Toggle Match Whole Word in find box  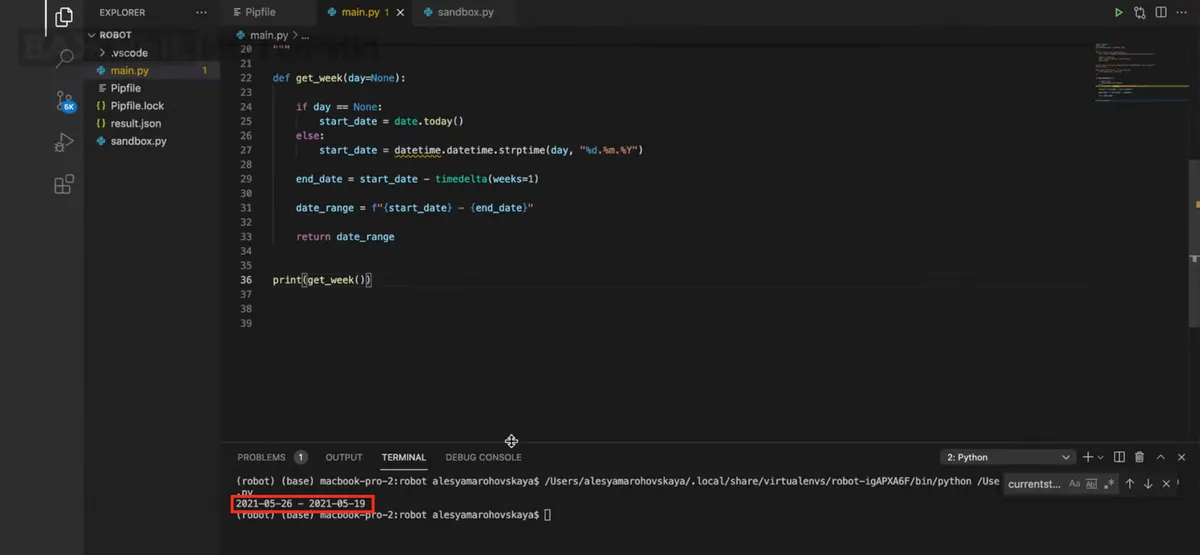point(1092,484)
